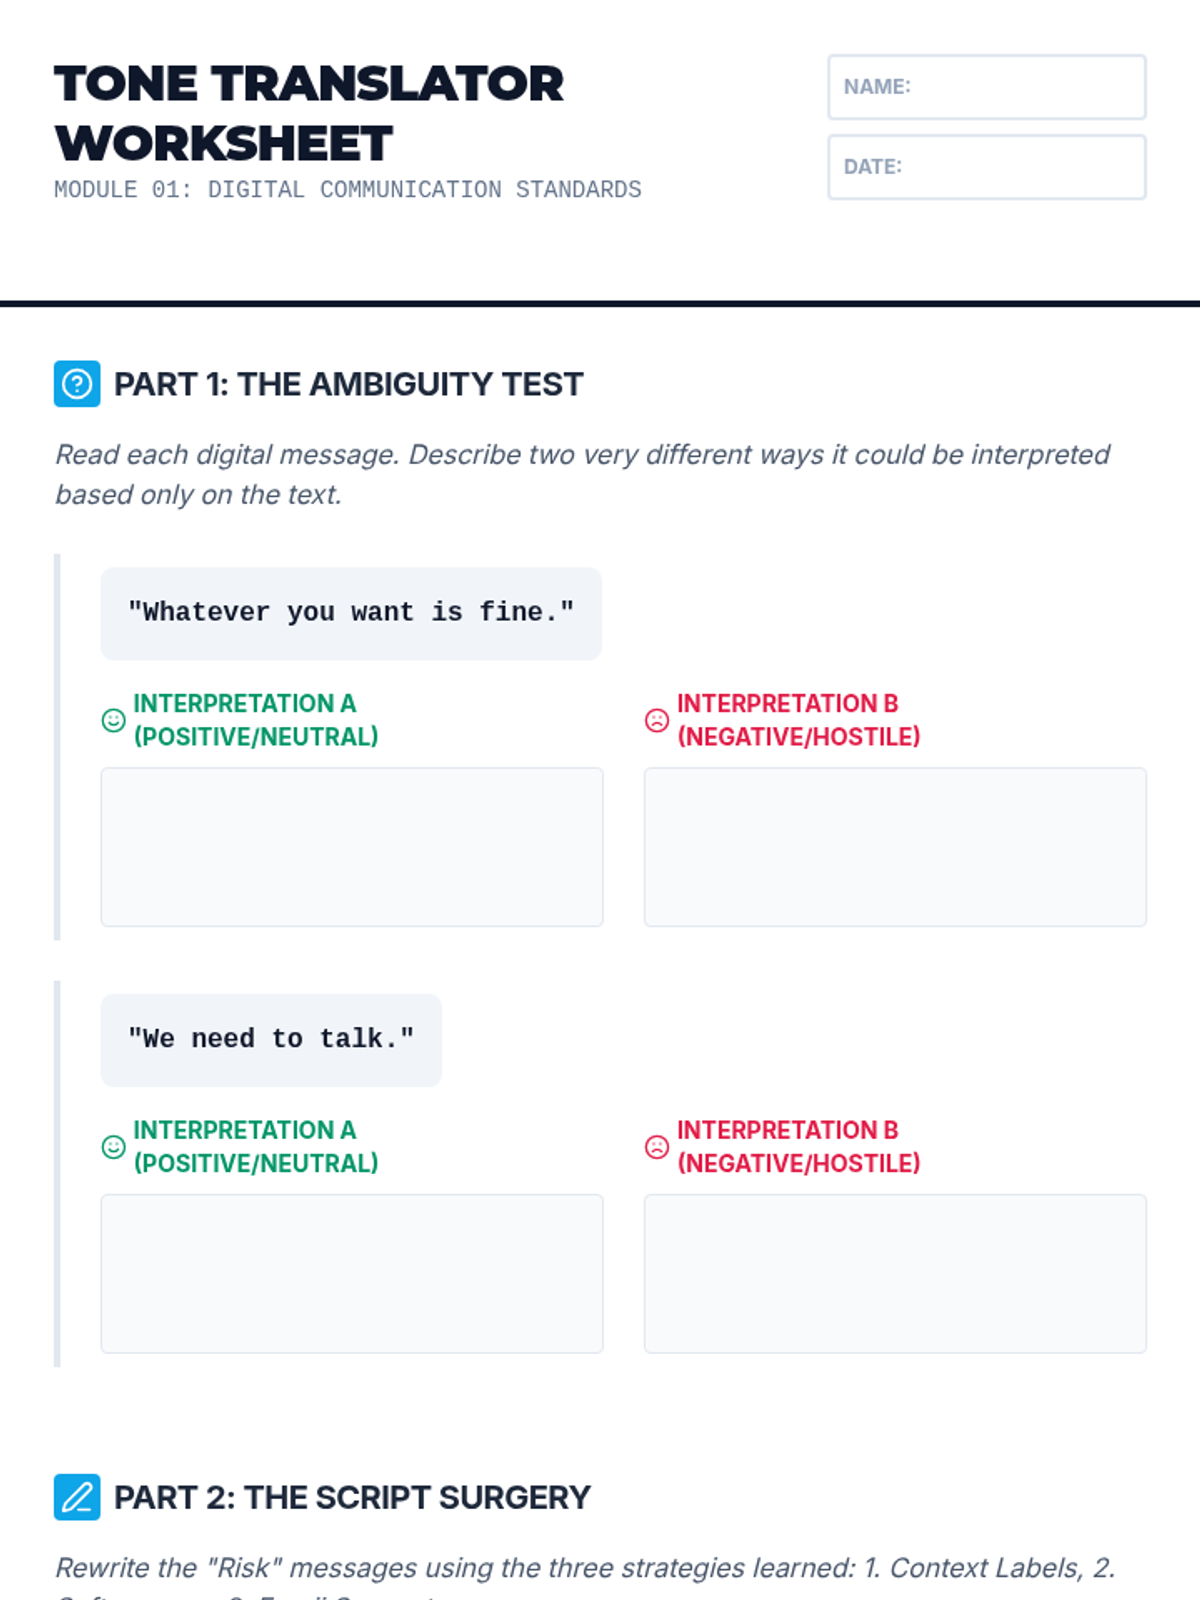Viewport: 1200px width, 1600px height.
Task: Click Interpretation B answer box for "We need to talk"
Action: tap(895, 1273)
